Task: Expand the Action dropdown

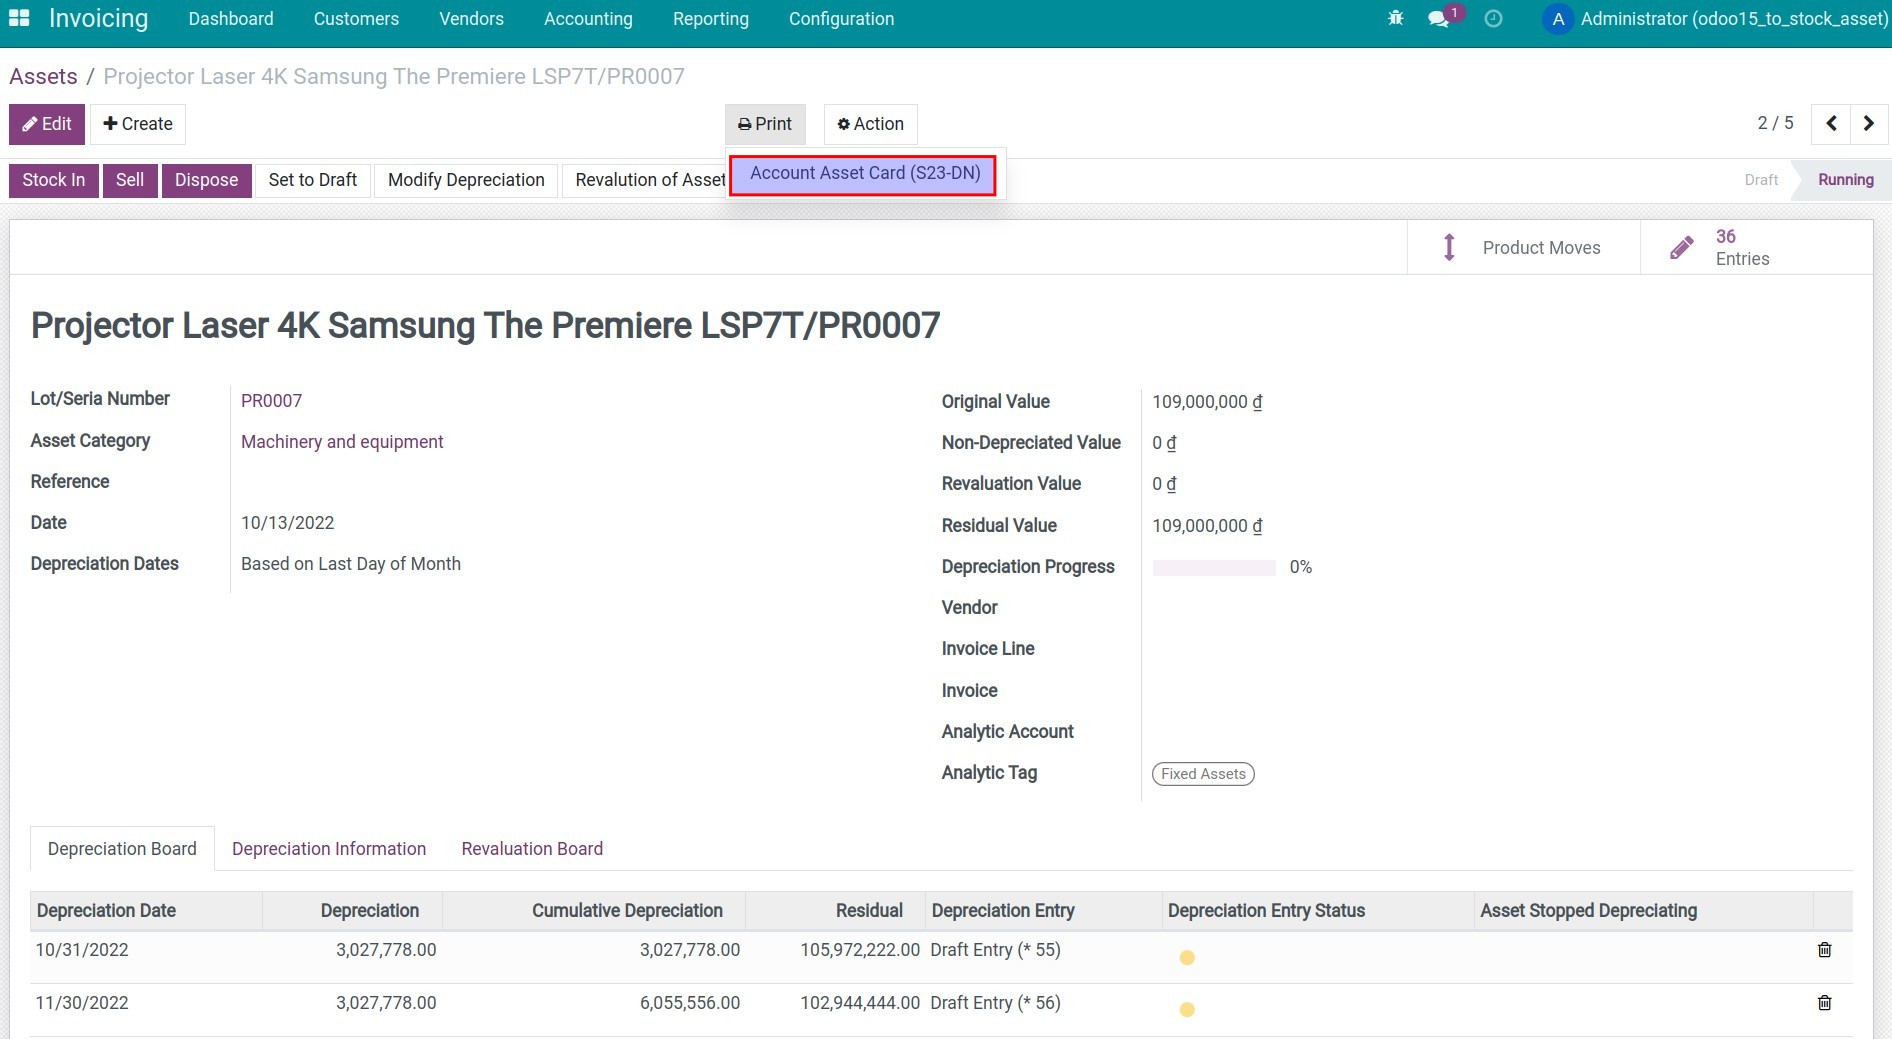Action: point(870,124)
